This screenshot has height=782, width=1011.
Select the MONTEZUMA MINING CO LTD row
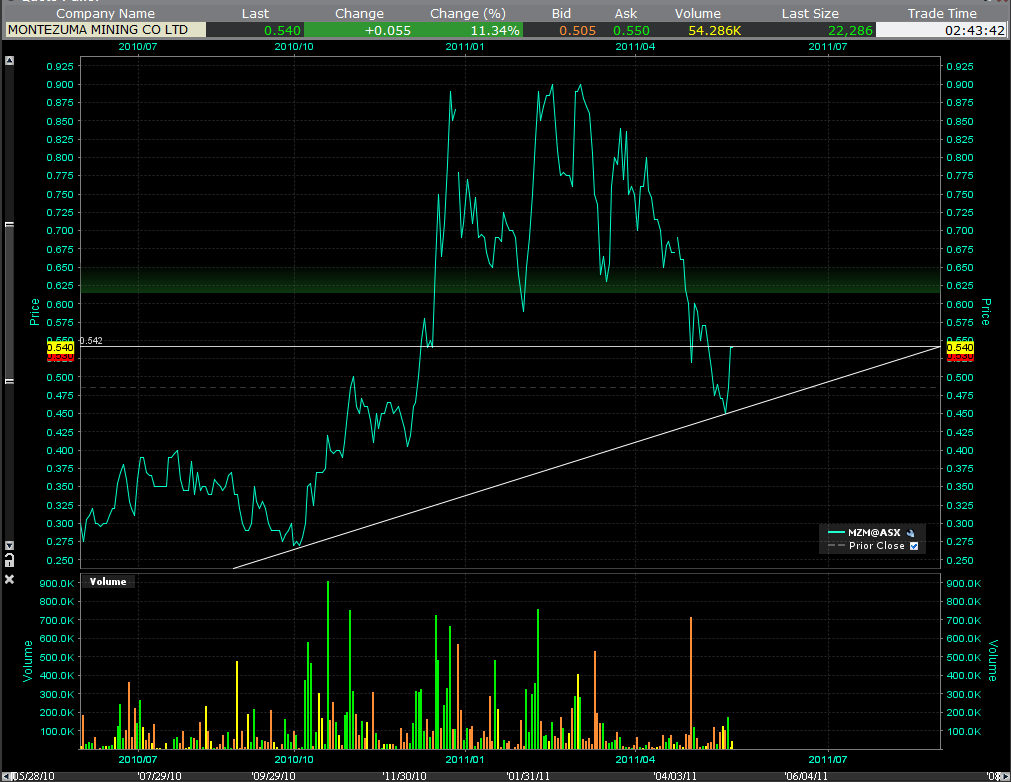pos(105,30)
